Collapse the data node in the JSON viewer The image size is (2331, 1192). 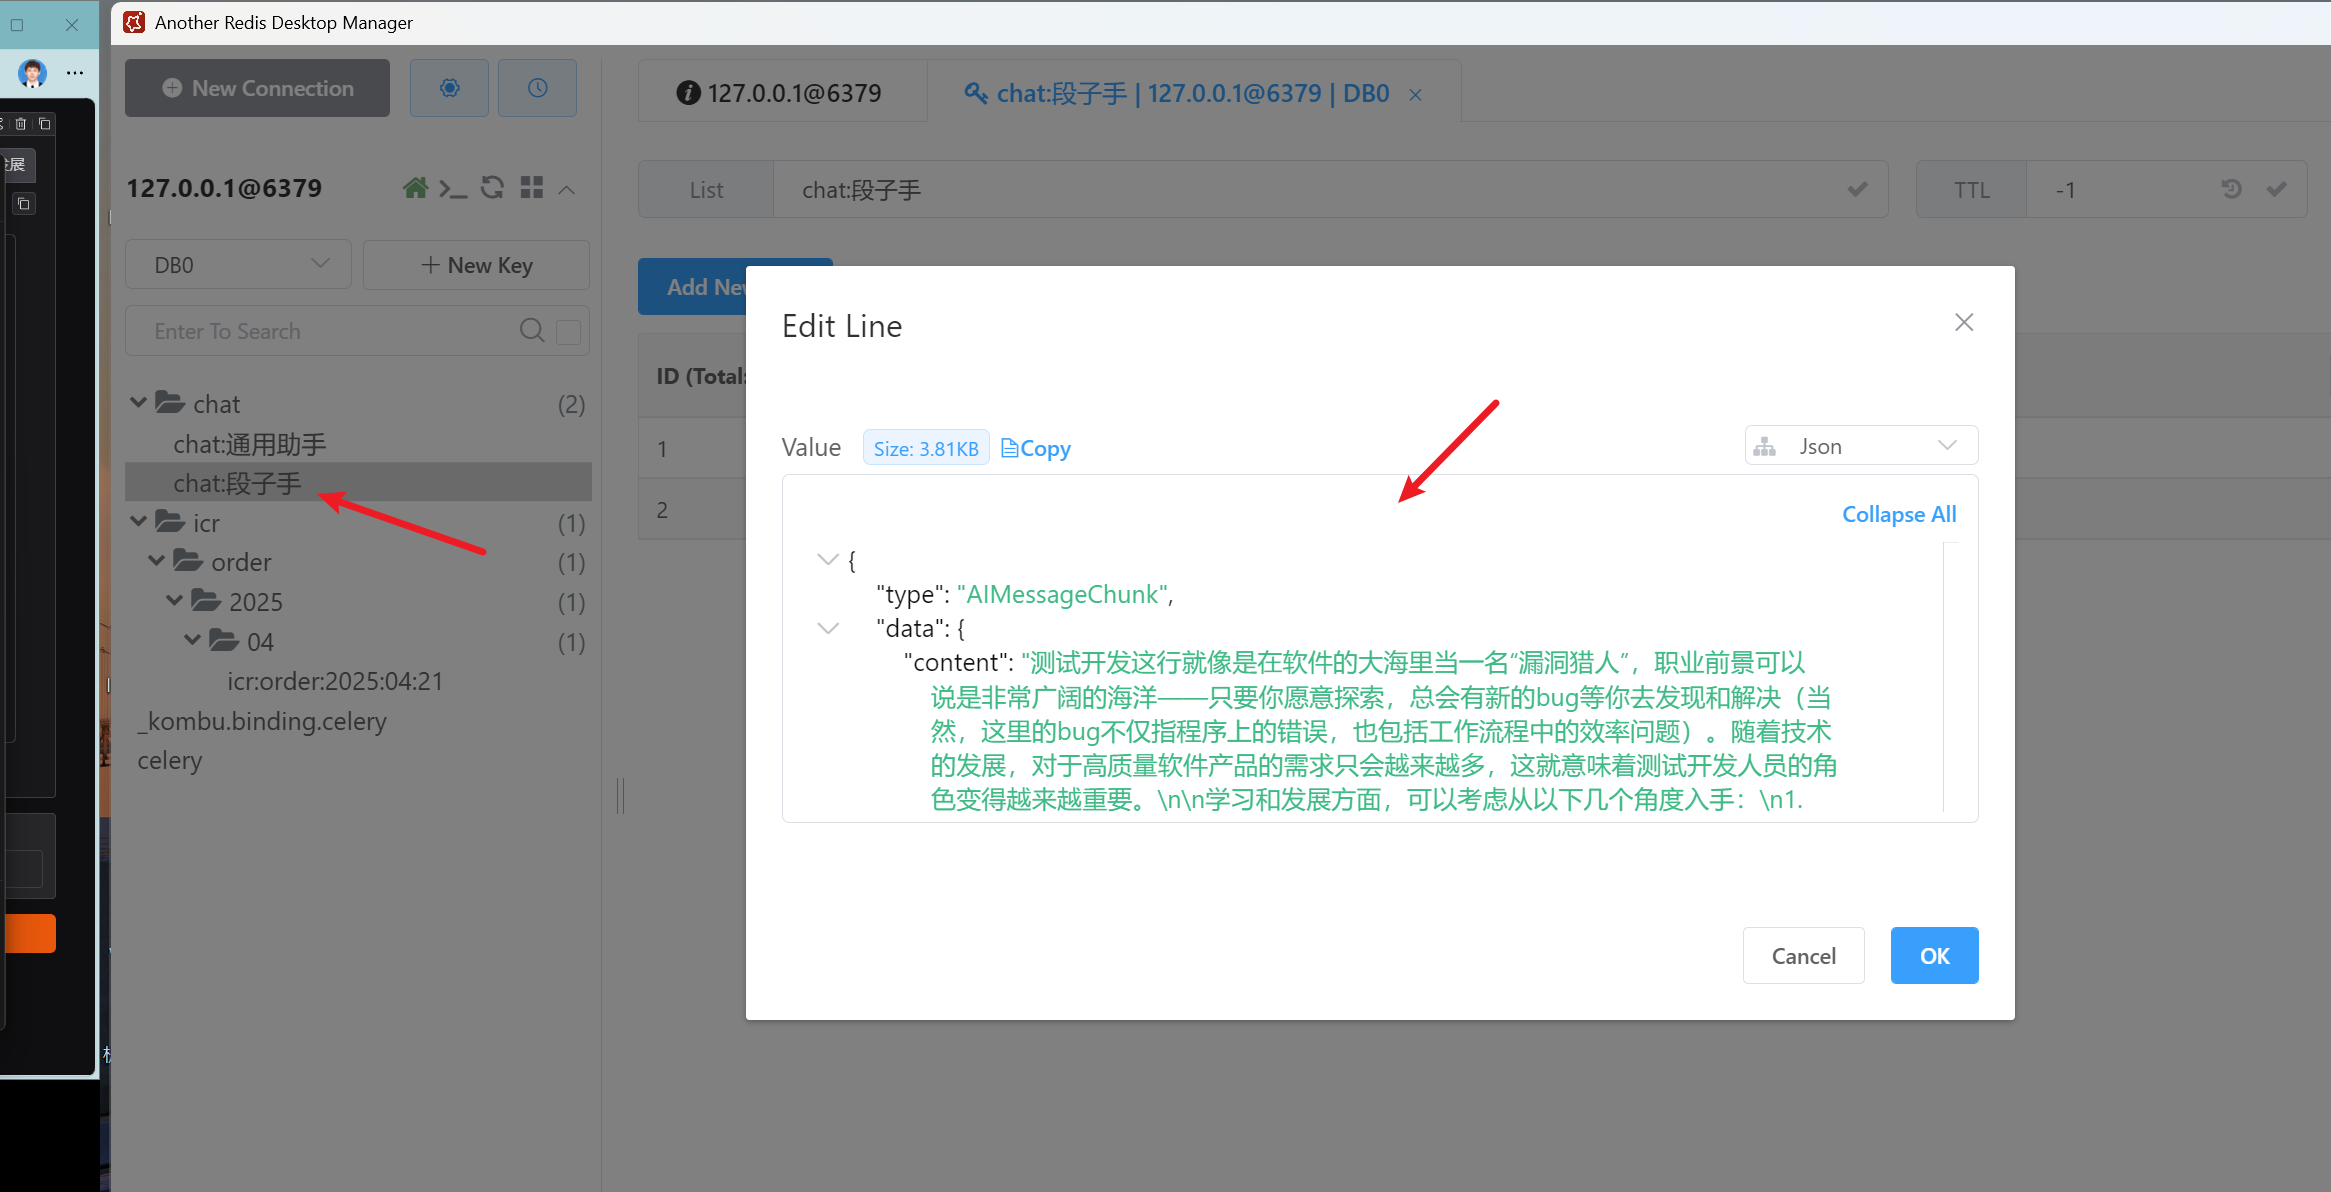tap(827, 627)
